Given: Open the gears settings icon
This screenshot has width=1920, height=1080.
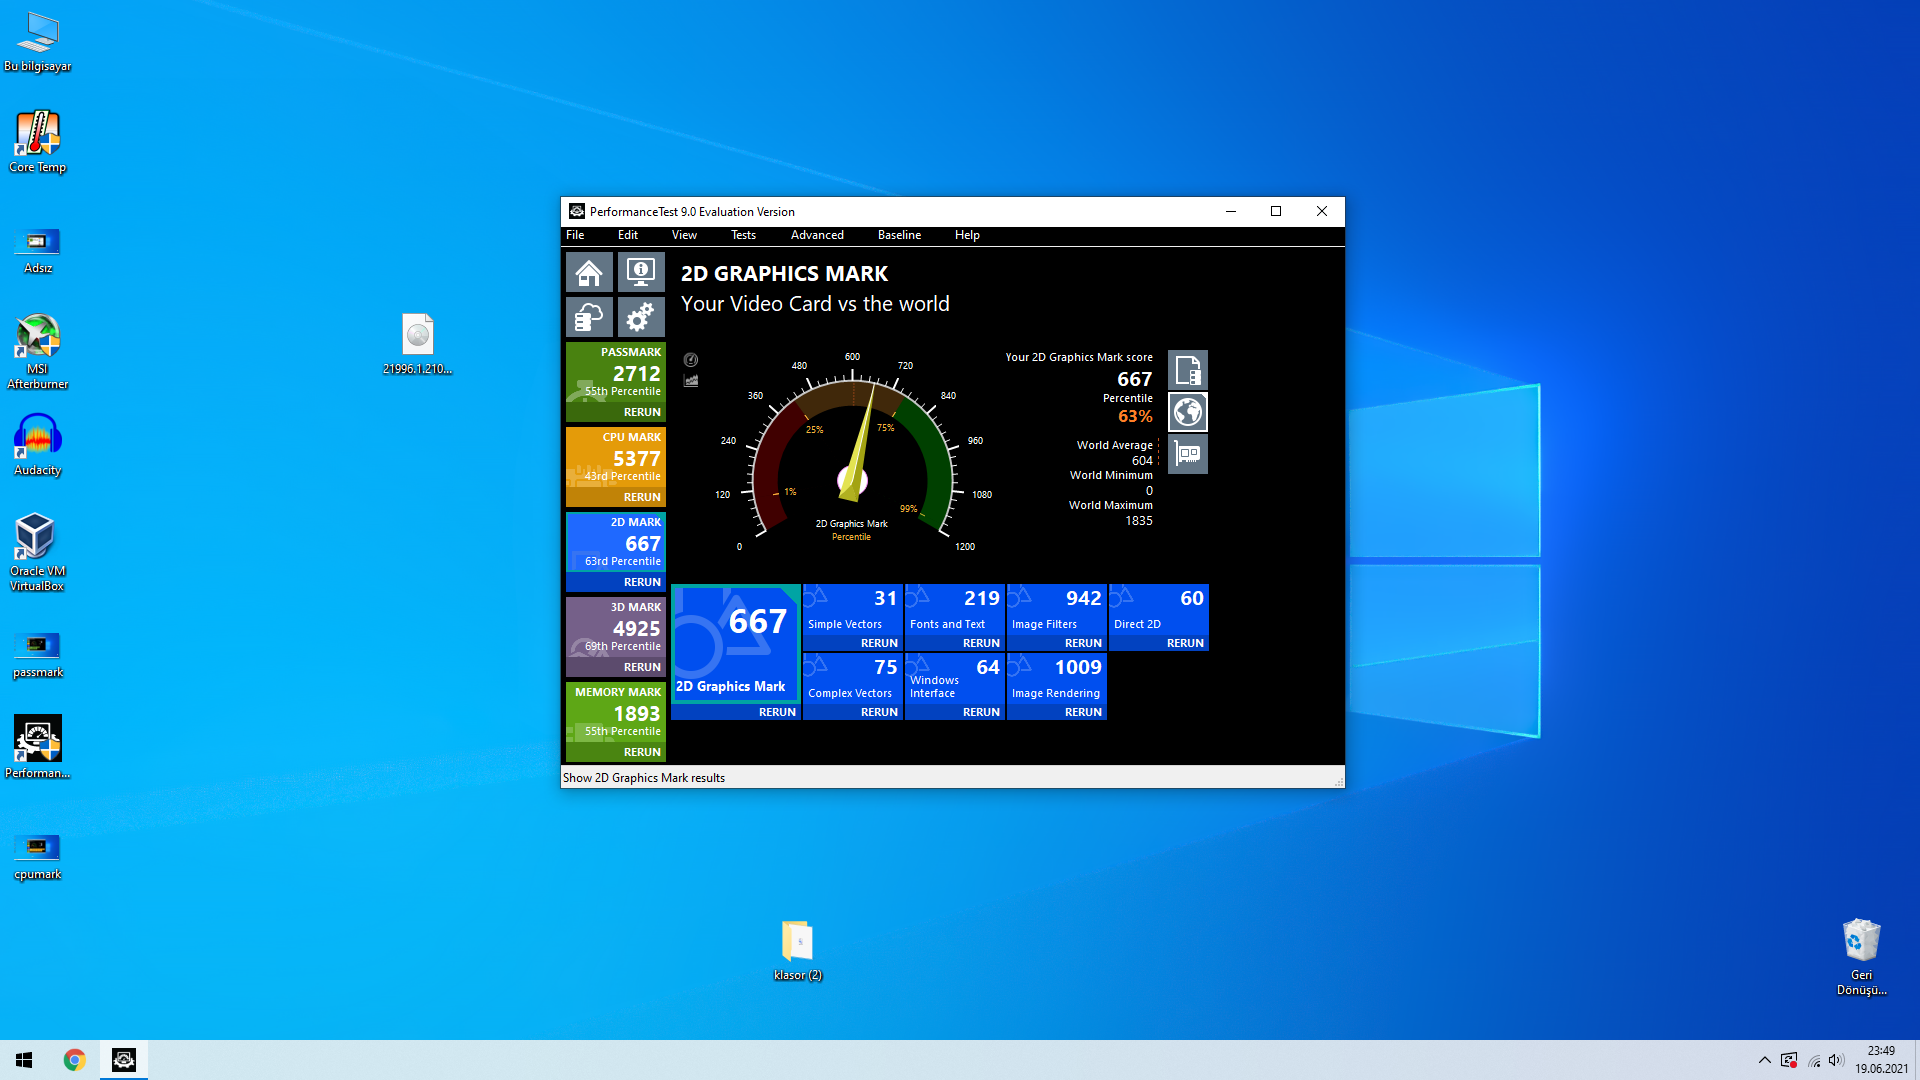Looking at the screenshot, I should coord(641,318).
